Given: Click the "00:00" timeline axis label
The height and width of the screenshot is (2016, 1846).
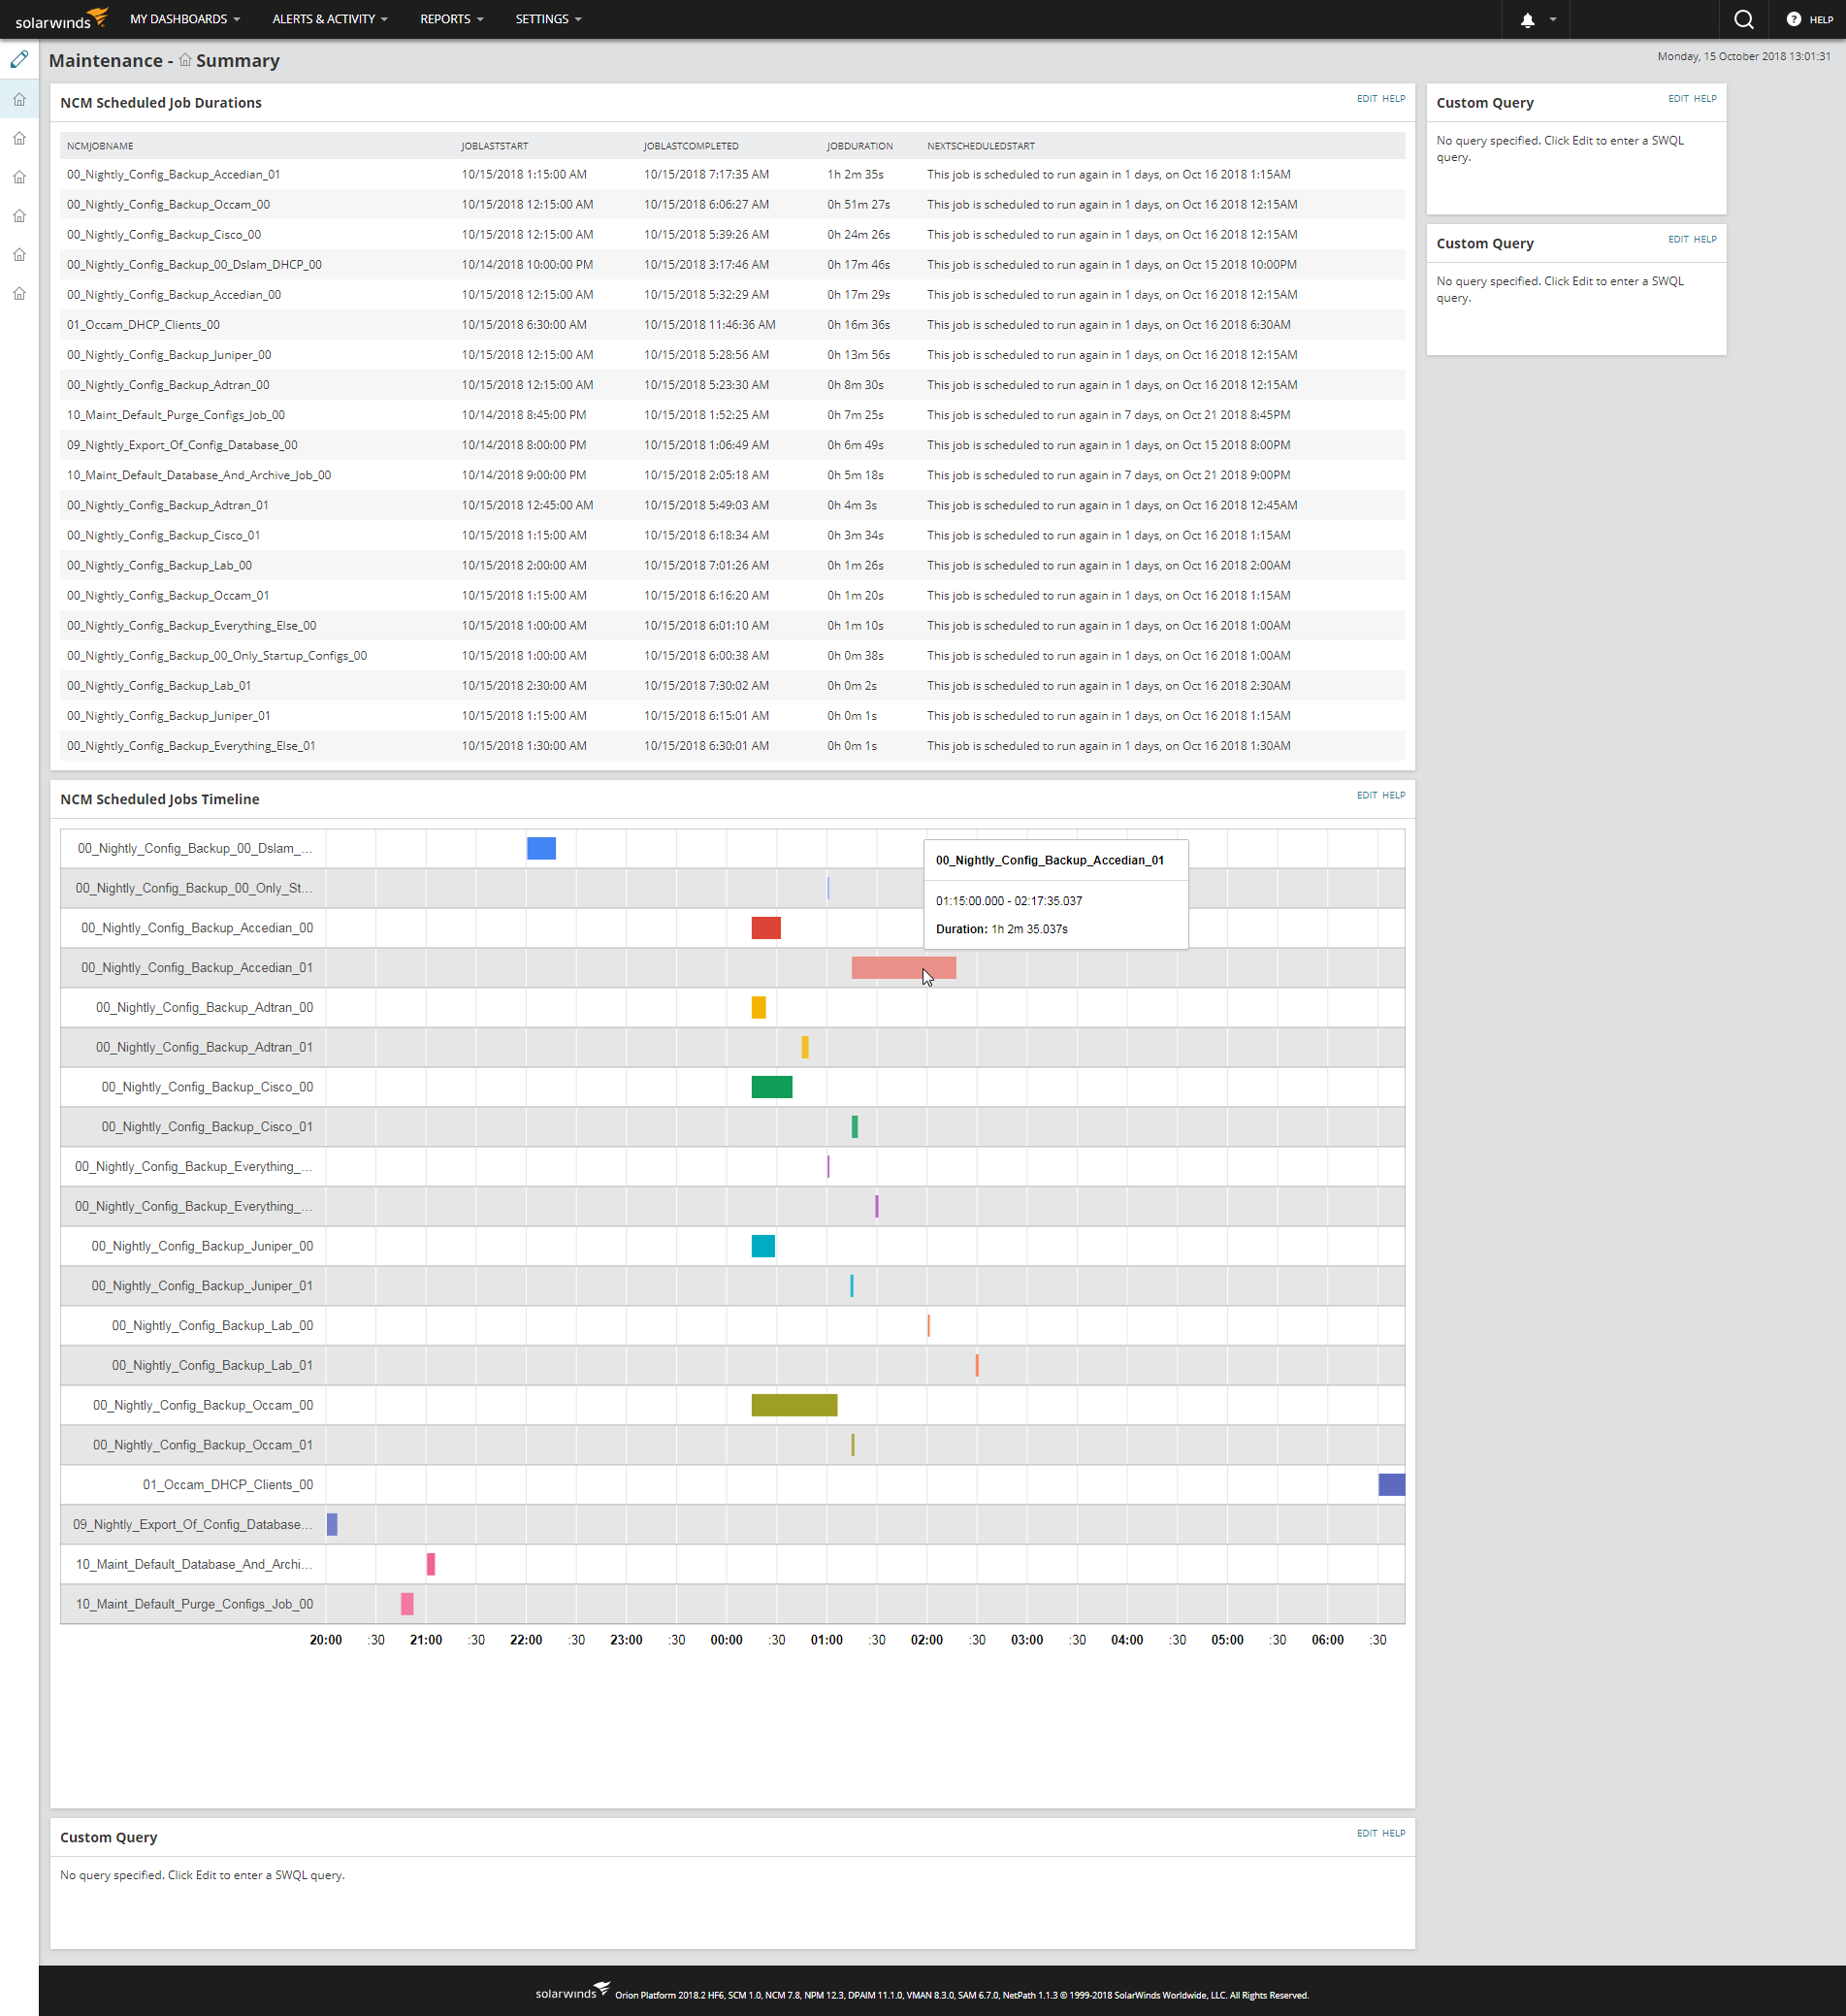Looking at the screenshot, I should click(x=727, y=1640).
